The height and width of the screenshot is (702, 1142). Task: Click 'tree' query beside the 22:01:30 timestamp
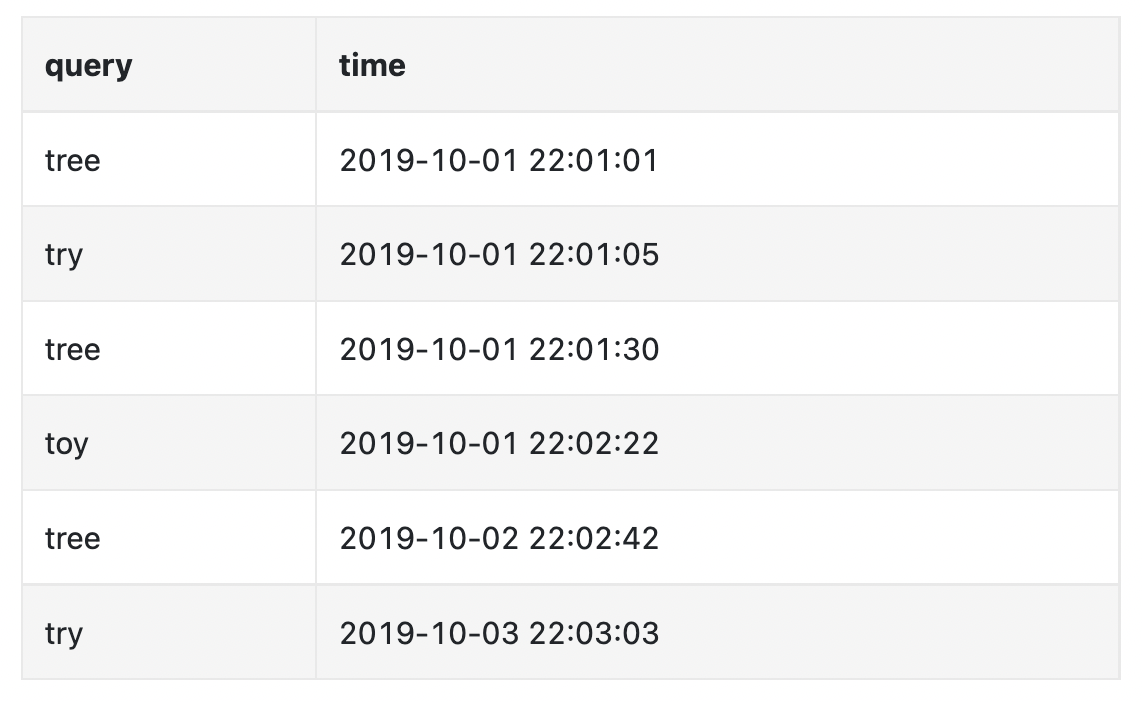[x=73, y=349]
